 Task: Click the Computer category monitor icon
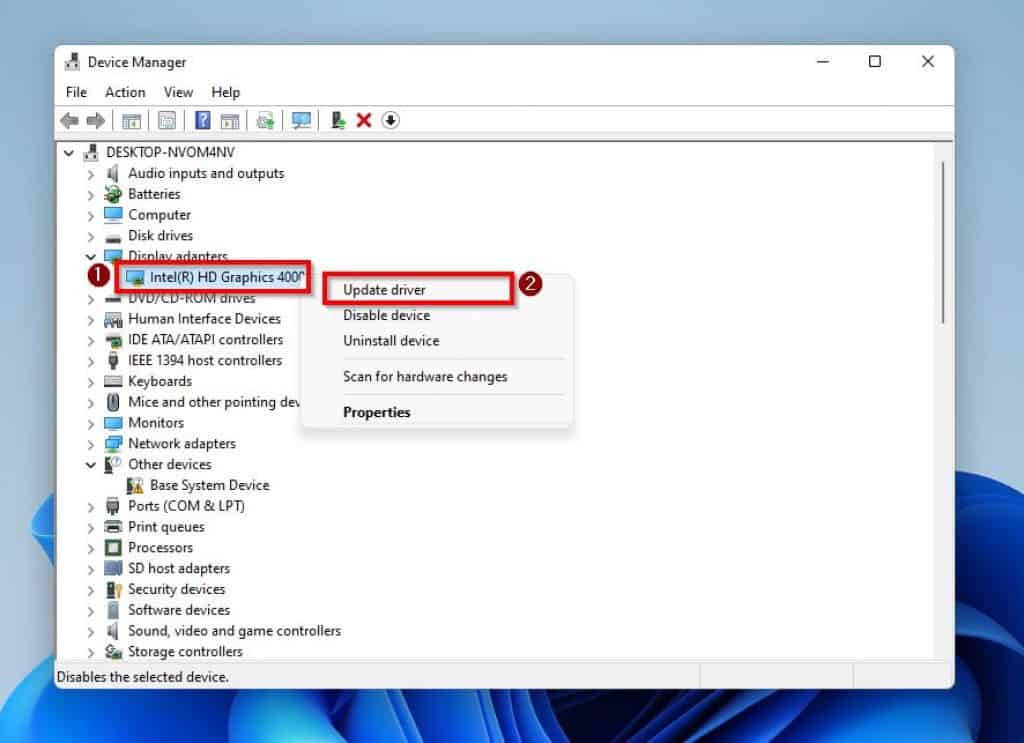coord(113,214)
